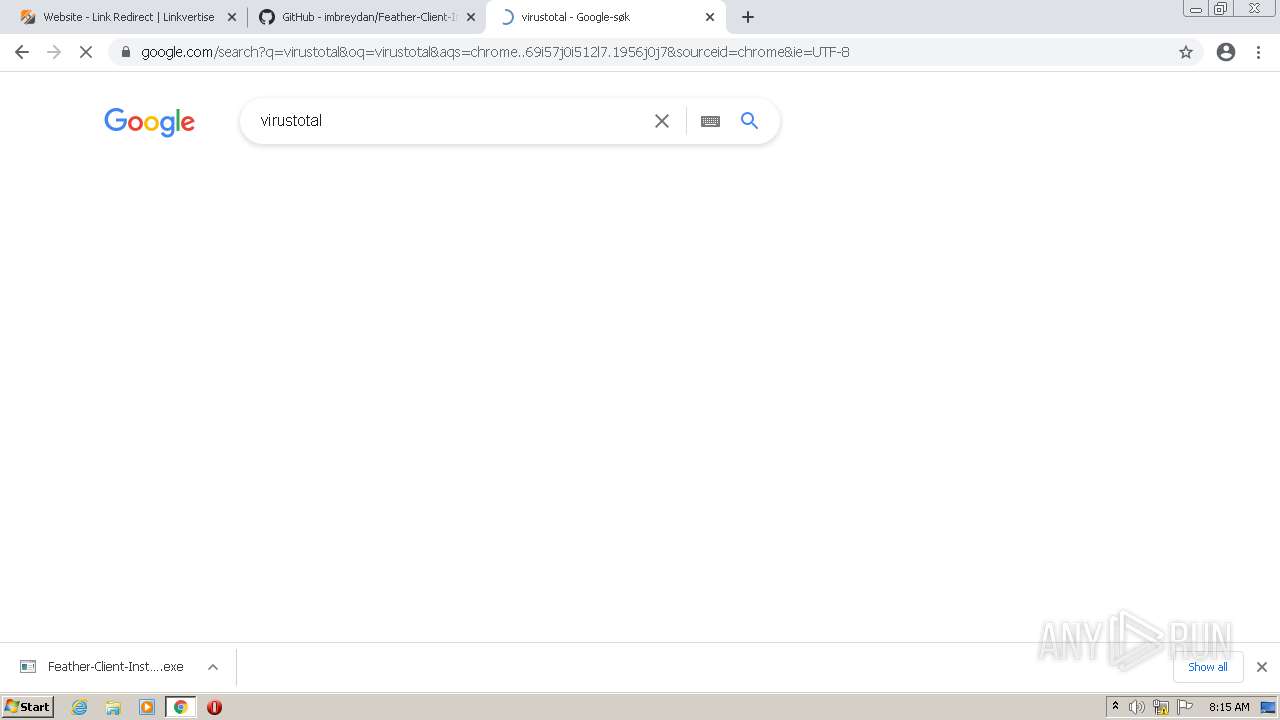Screen dimensions: 1280x720
Task: Open Google's on-screen keyboard
Action: coord(710,121)
